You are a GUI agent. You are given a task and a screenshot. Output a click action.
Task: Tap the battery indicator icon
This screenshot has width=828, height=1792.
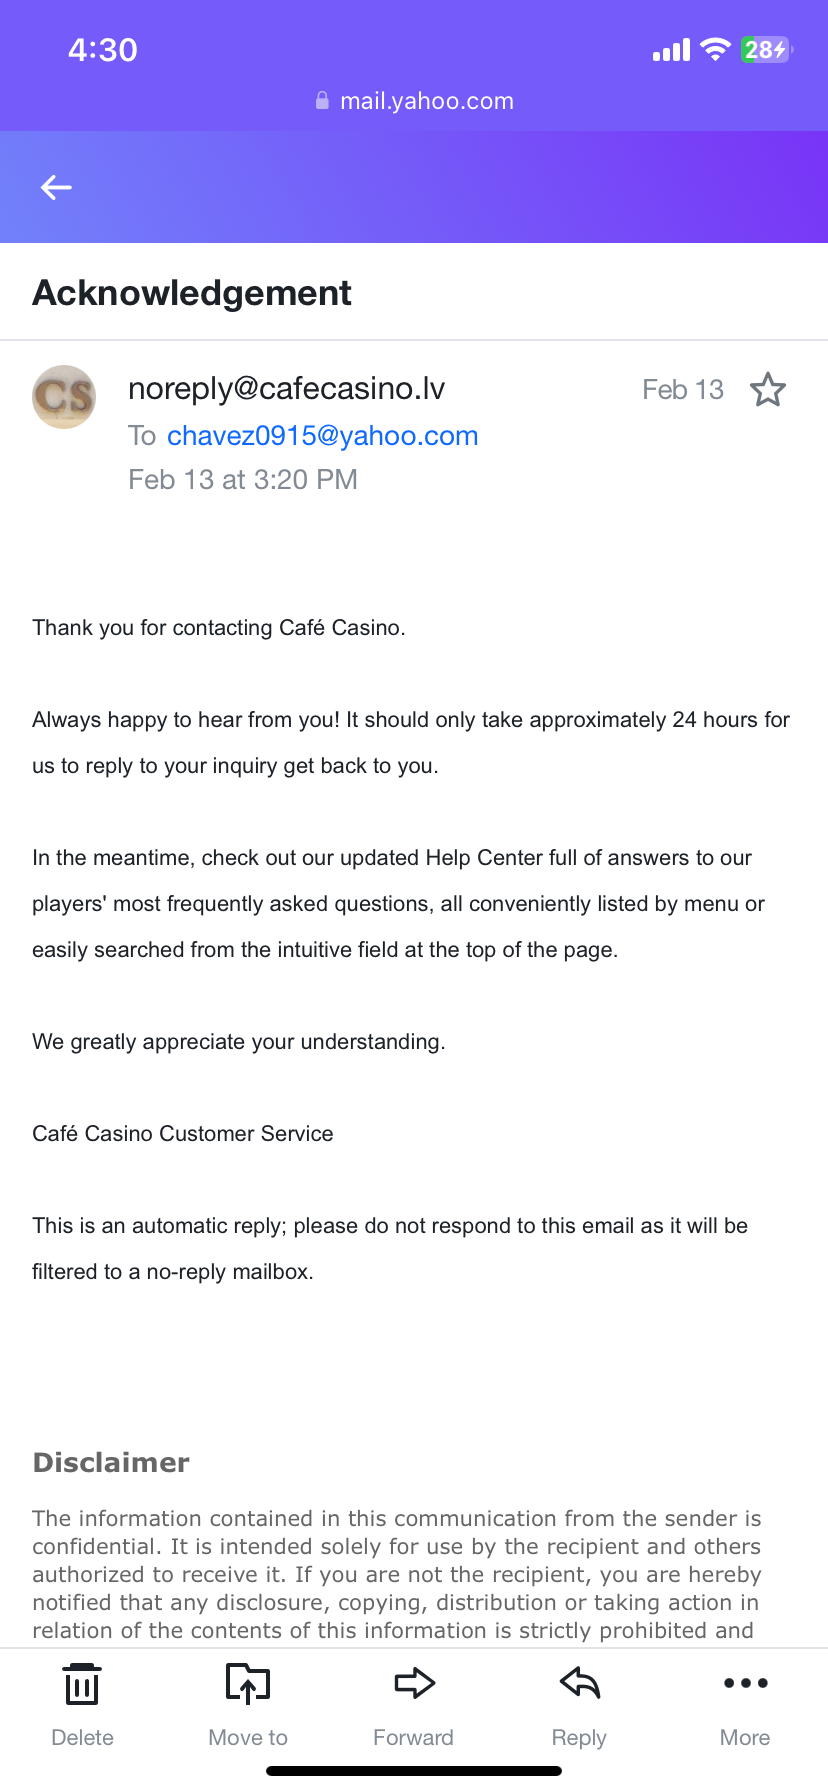click(766, 49)
